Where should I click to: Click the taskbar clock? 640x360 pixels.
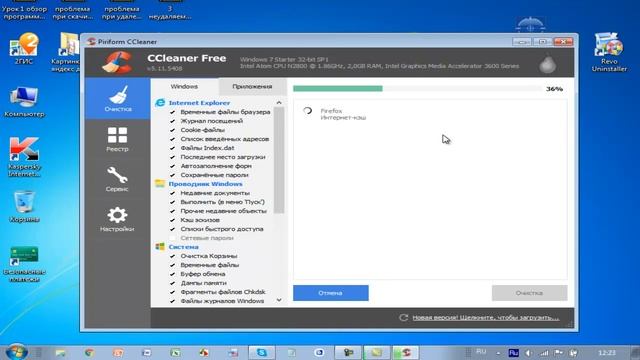[607, 353]
